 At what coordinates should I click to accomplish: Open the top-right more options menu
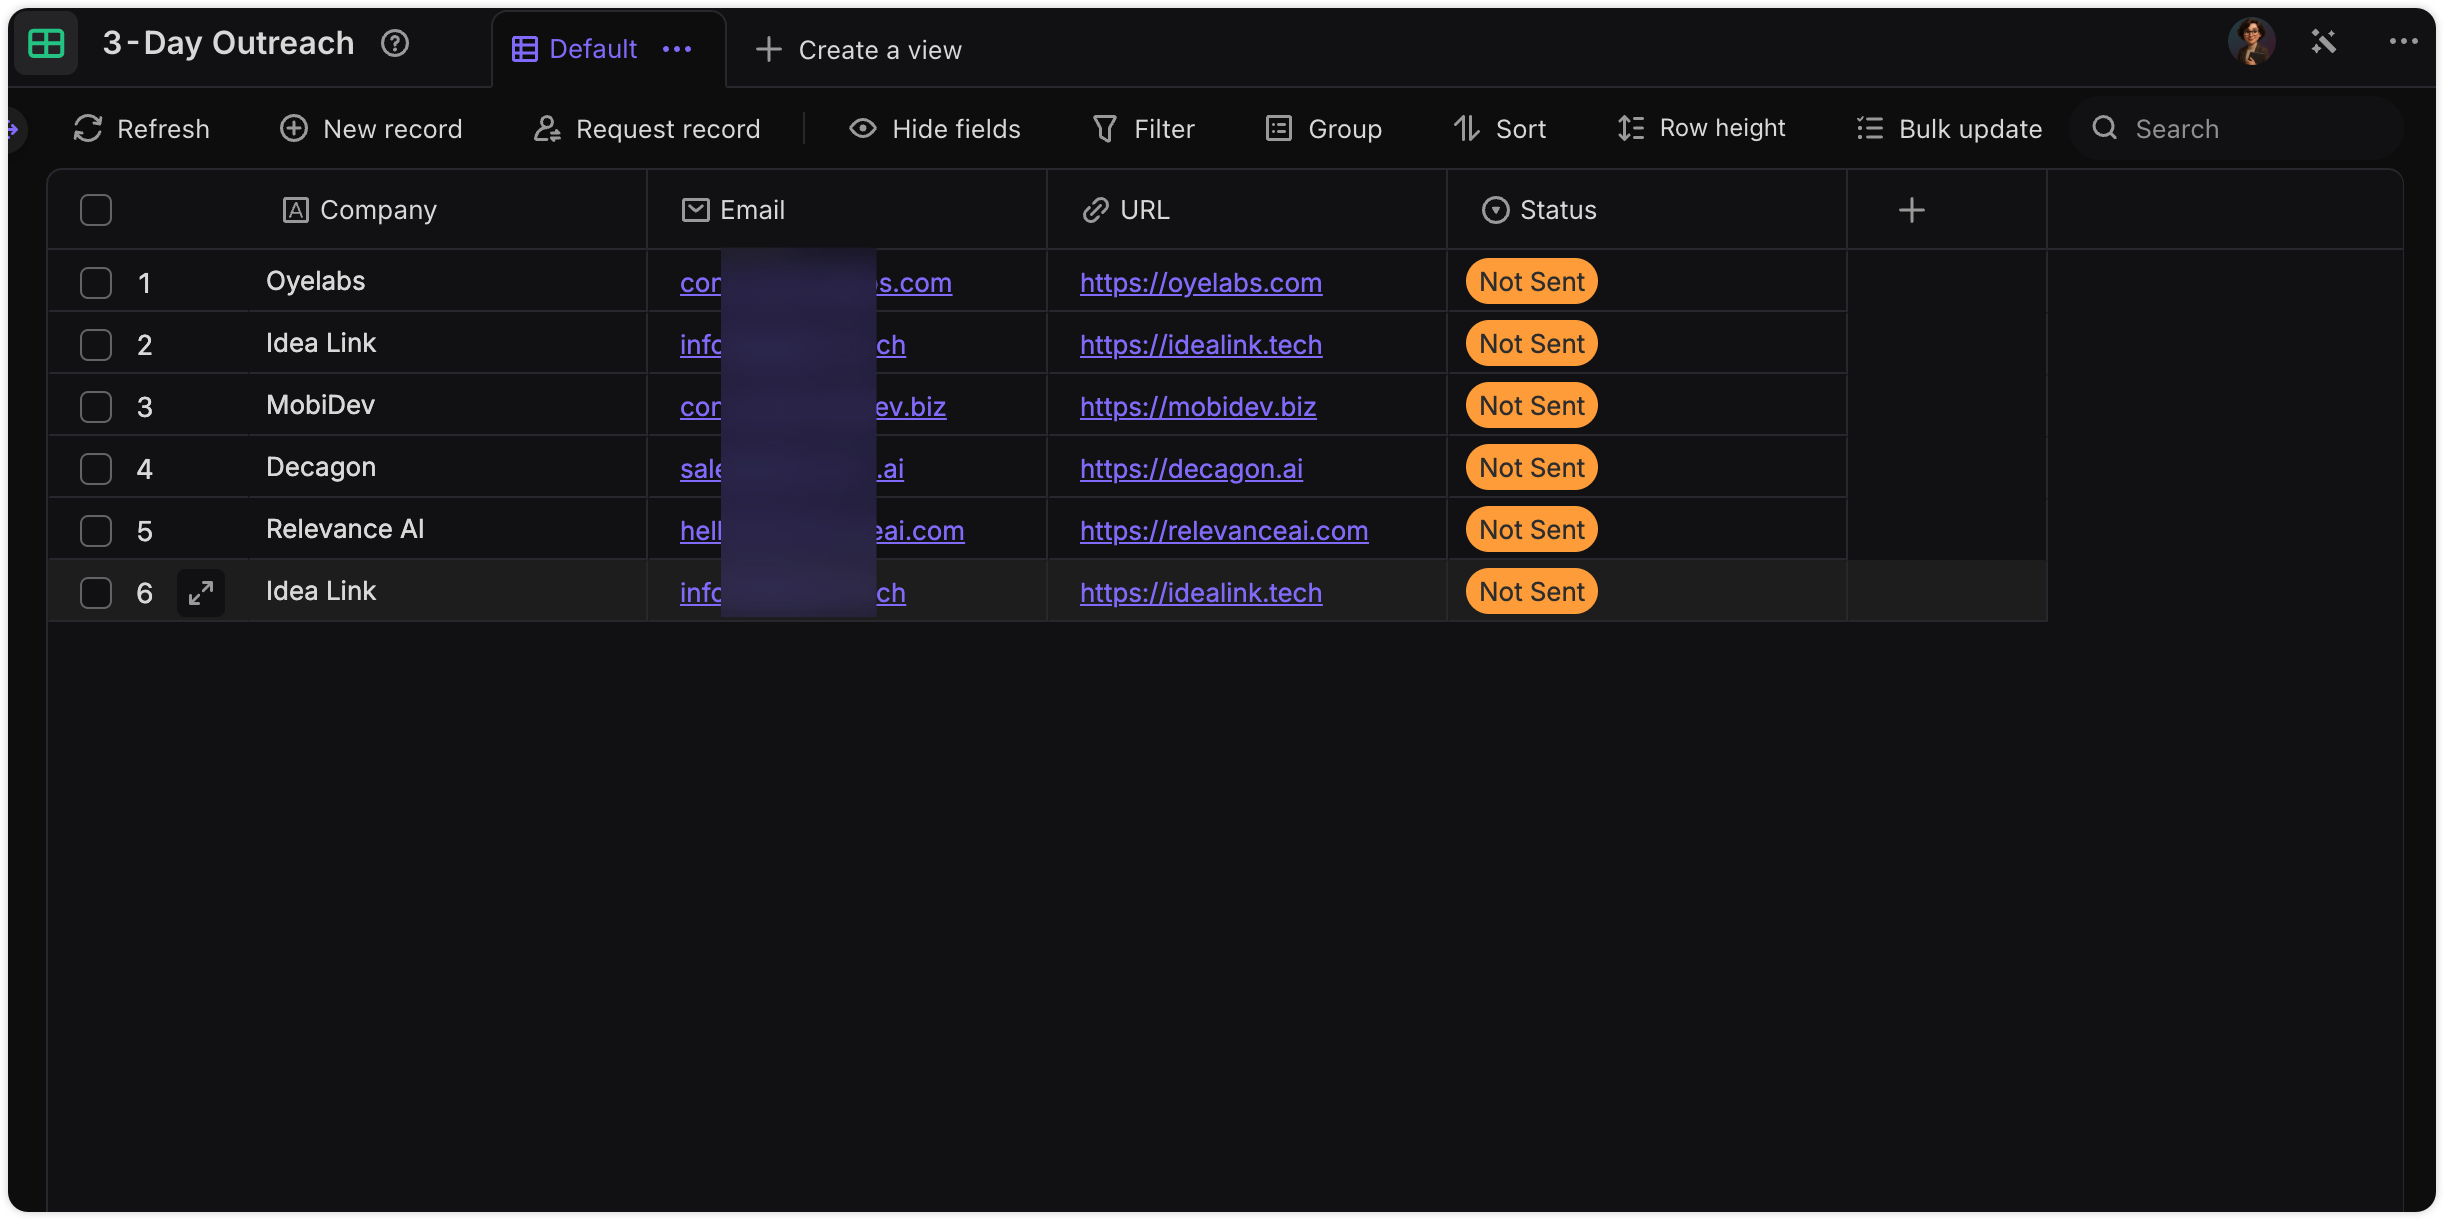2403,42
